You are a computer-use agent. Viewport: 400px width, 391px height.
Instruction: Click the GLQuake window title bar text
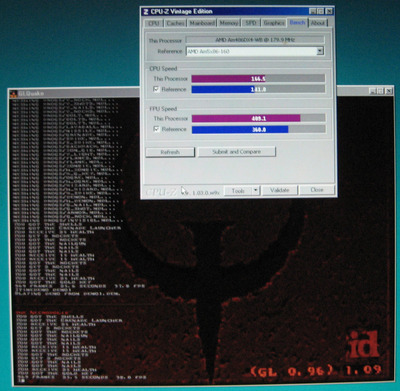click(31, 94)
